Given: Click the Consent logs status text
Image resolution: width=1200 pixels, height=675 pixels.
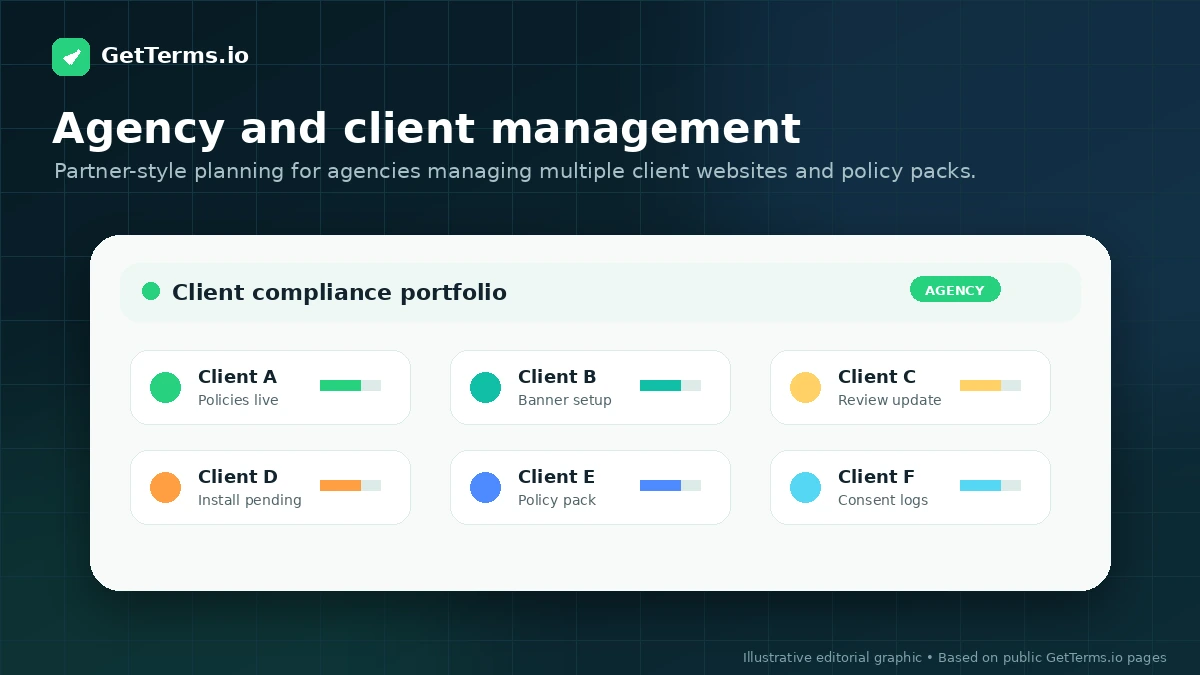Looking at the screenshot, I should click(x=883, y=500).
